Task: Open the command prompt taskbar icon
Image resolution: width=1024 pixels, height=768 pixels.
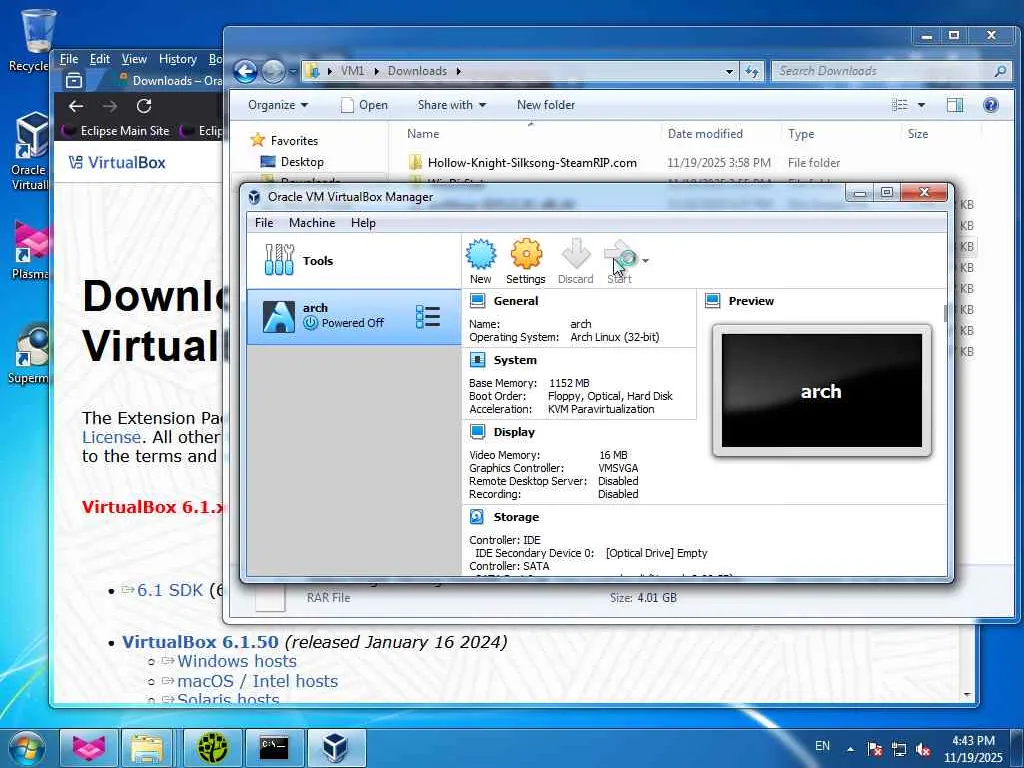Action: point(274,748)
